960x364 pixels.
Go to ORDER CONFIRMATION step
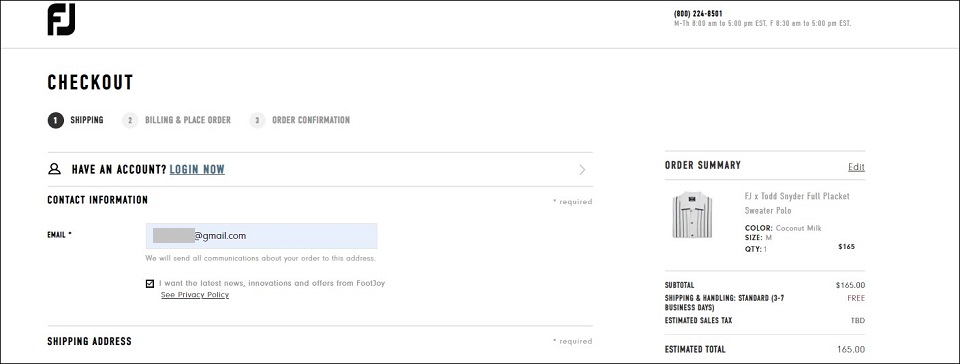pyautogui.click(x=311, y=121)
